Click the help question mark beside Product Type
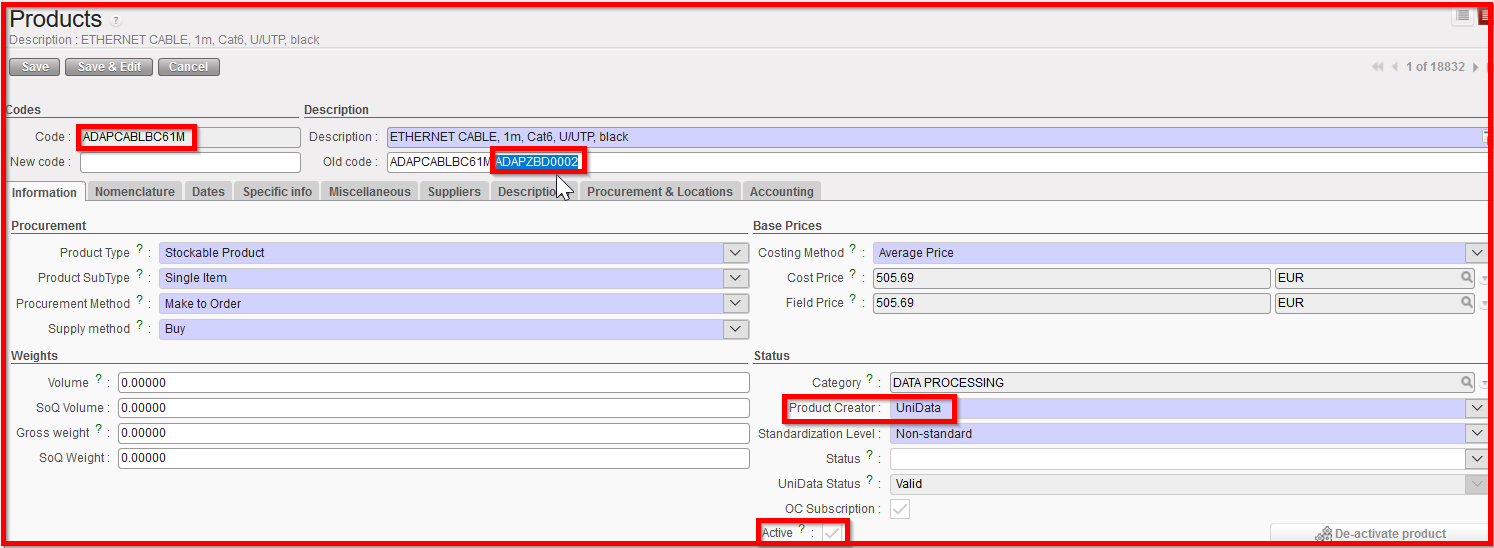Image resolution: width=1494 pixels, height=548 pixels. pyautogui.click(x=139, y=250)
